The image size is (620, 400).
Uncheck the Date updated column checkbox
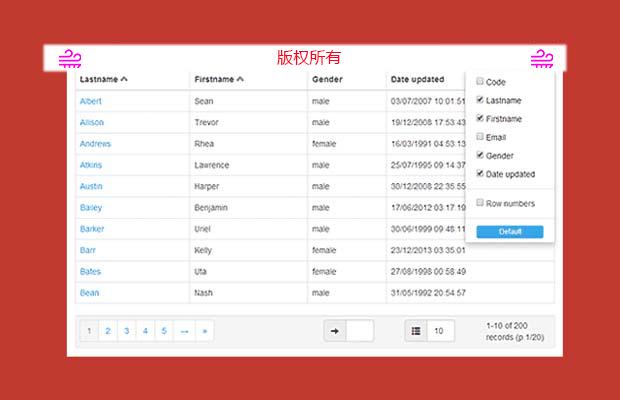pyautogui.click(x=481, y=174)
